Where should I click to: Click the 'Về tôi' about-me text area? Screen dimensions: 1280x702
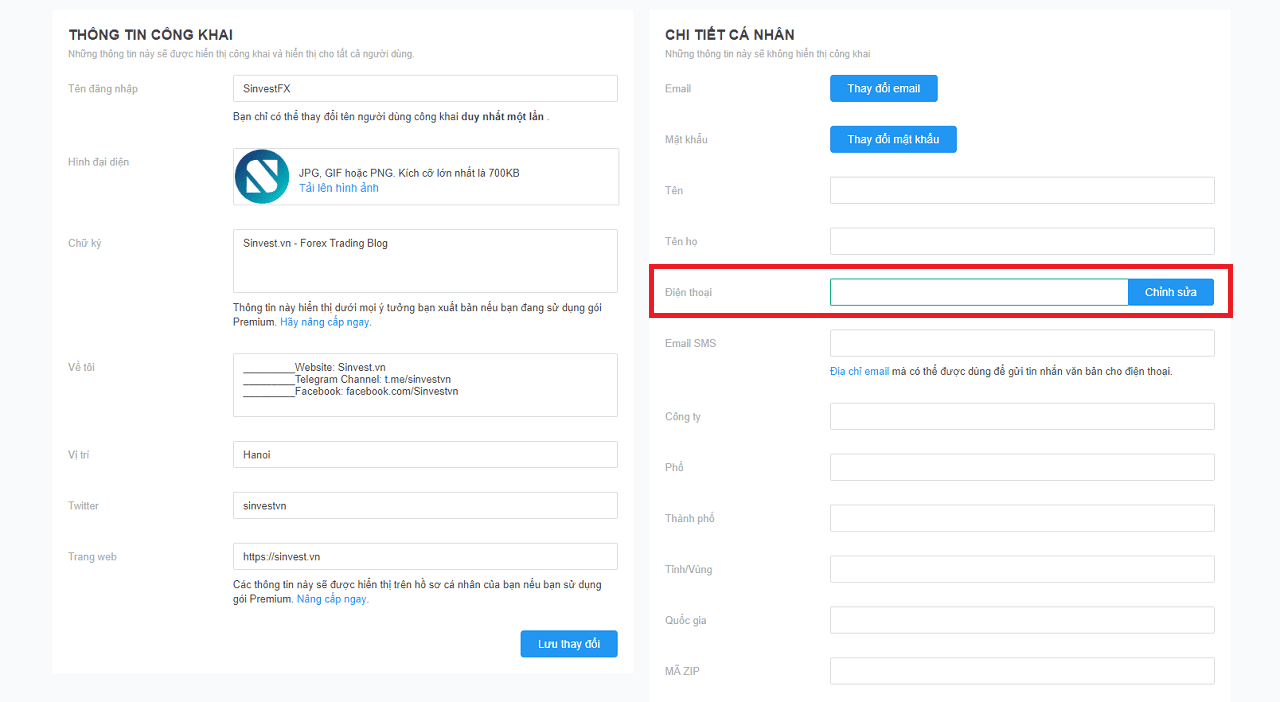point(425,385)
